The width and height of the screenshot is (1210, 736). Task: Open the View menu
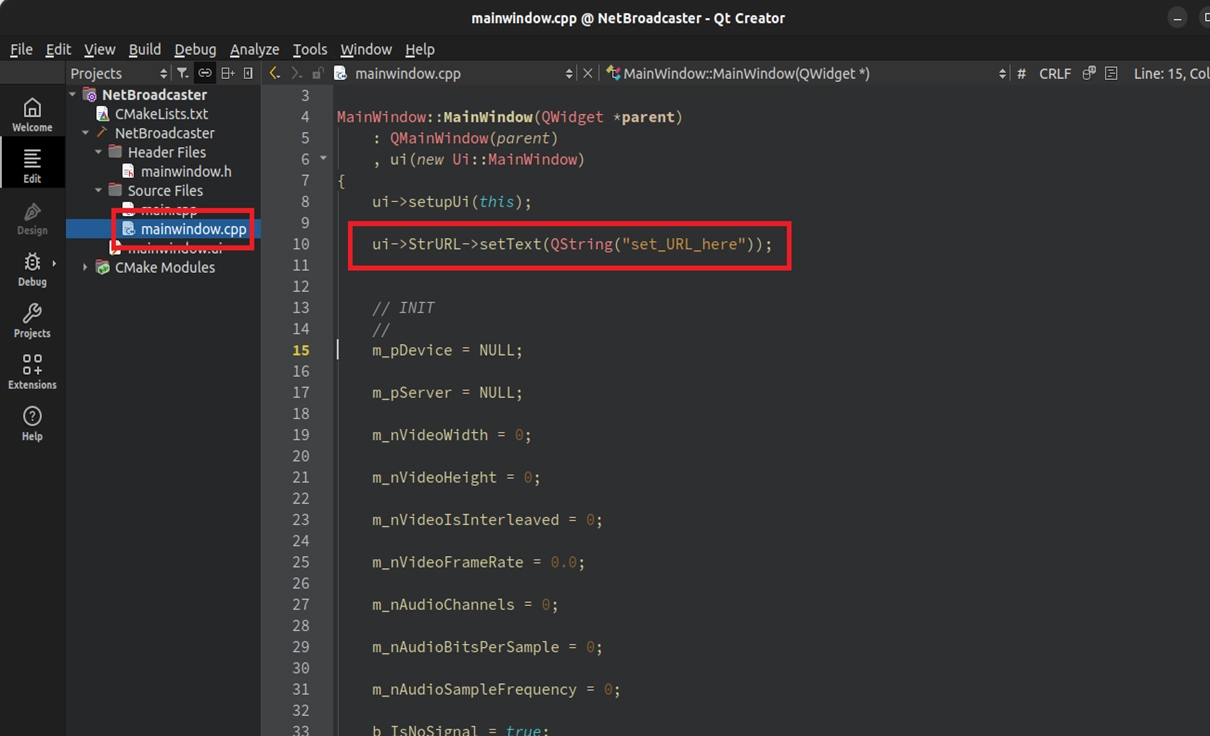(99, 49)
